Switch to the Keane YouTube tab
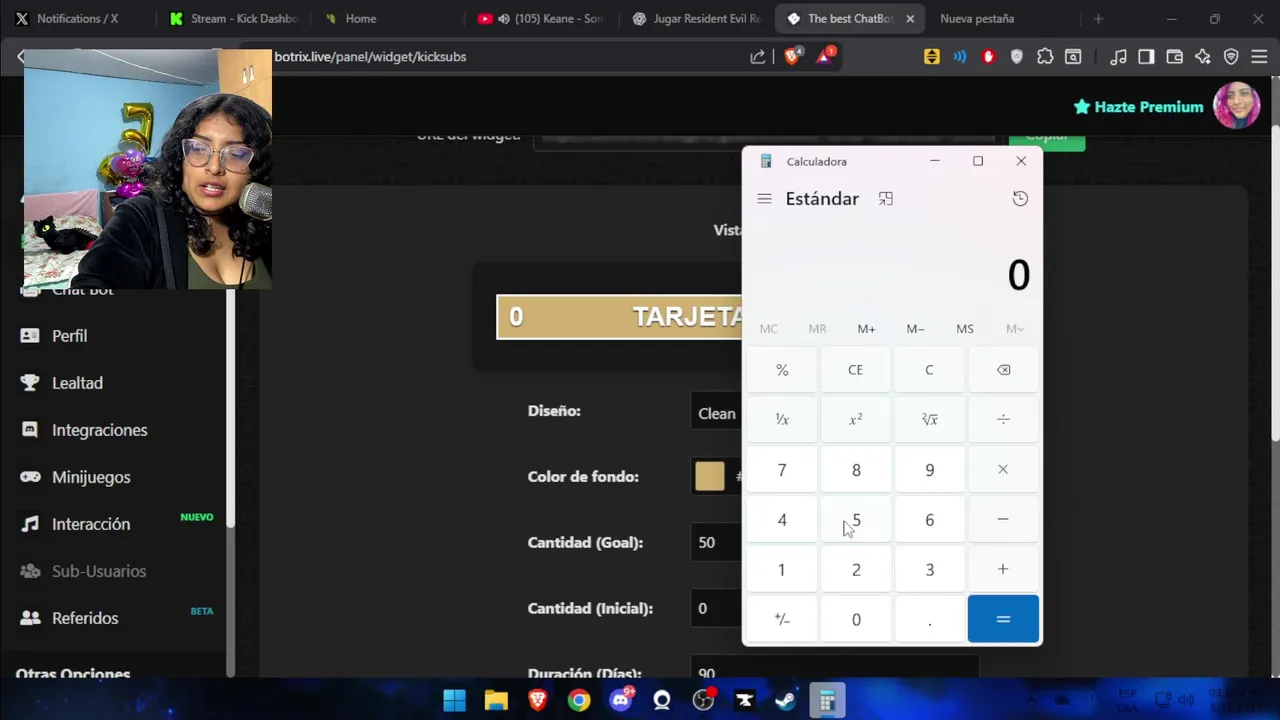Image resolution: width=1280 pixels, height=720 pixels. pyautogui.click(x=541, y=18)
